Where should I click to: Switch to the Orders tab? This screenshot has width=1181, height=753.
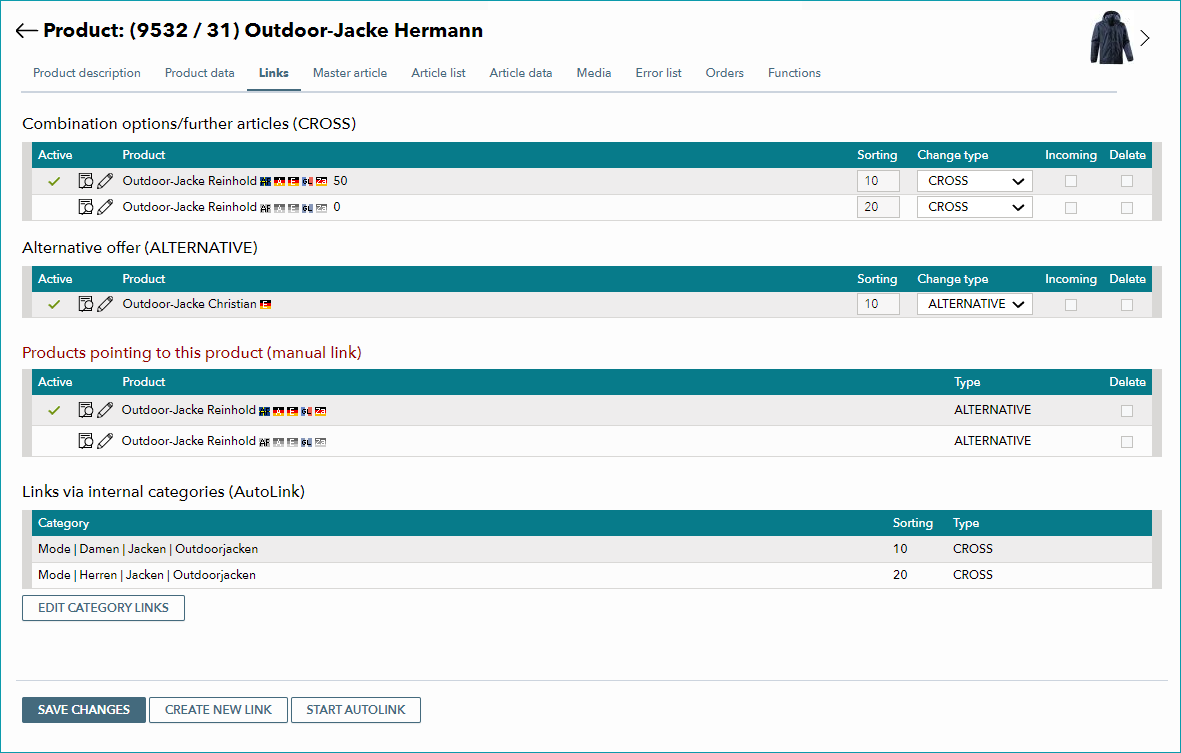tap(725, 73)
